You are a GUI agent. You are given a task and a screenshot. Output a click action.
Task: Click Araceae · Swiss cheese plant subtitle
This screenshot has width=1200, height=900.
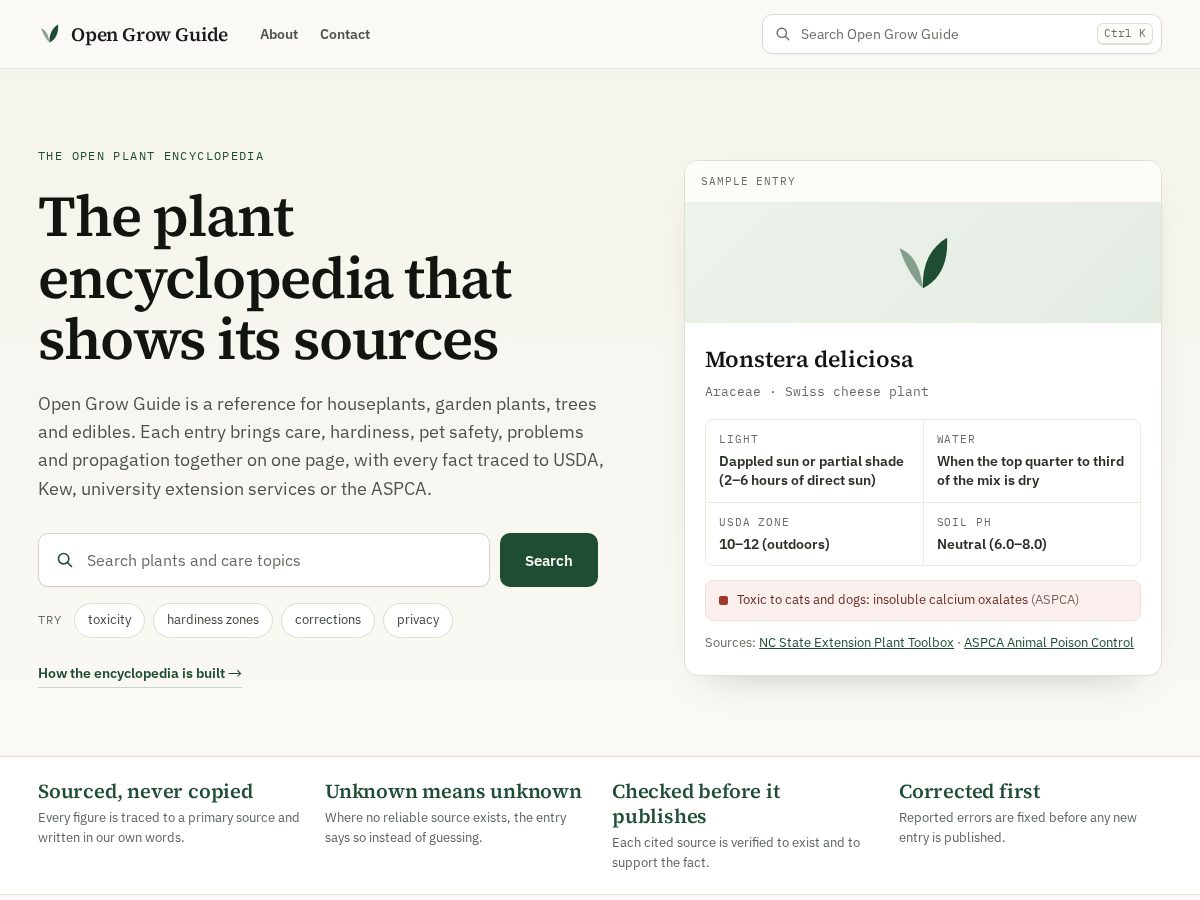(817, 392)
